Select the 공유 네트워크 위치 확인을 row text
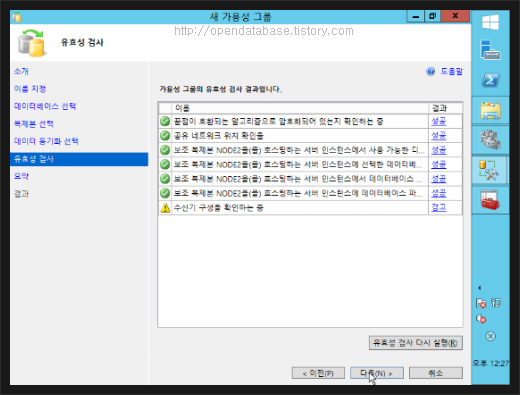The height and width of the screenshot is (395, 520). pyautogui.click(x=219, y=135)
